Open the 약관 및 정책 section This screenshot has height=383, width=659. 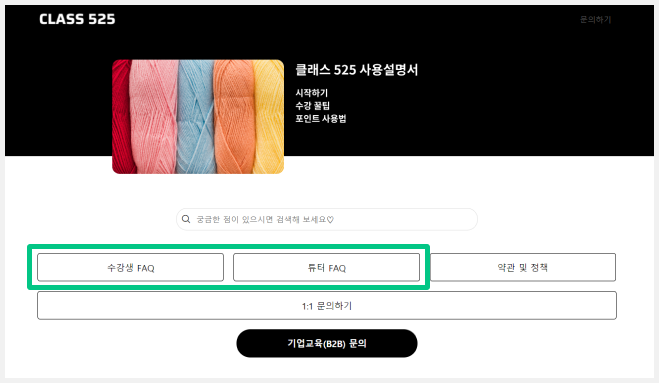(x=523, y=267)
